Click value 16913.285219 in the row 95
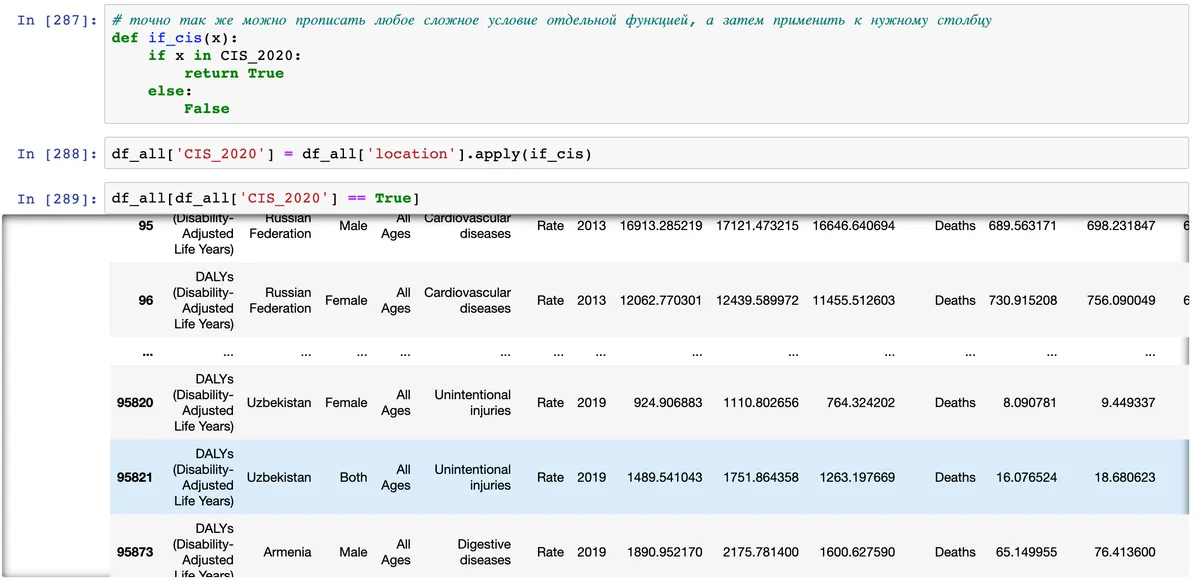The height and width of the screenshot is (584, 1200). (x=661, y=226)
